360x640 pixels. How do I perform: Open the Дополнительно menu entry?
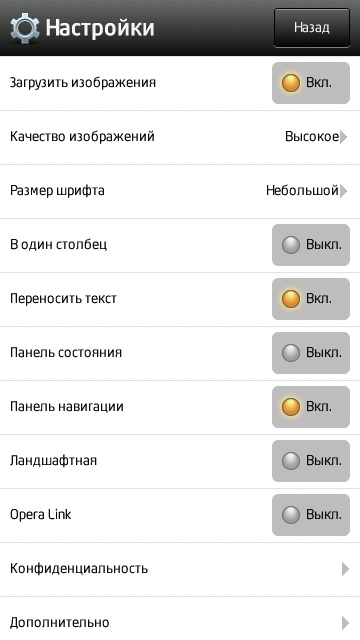180,620
